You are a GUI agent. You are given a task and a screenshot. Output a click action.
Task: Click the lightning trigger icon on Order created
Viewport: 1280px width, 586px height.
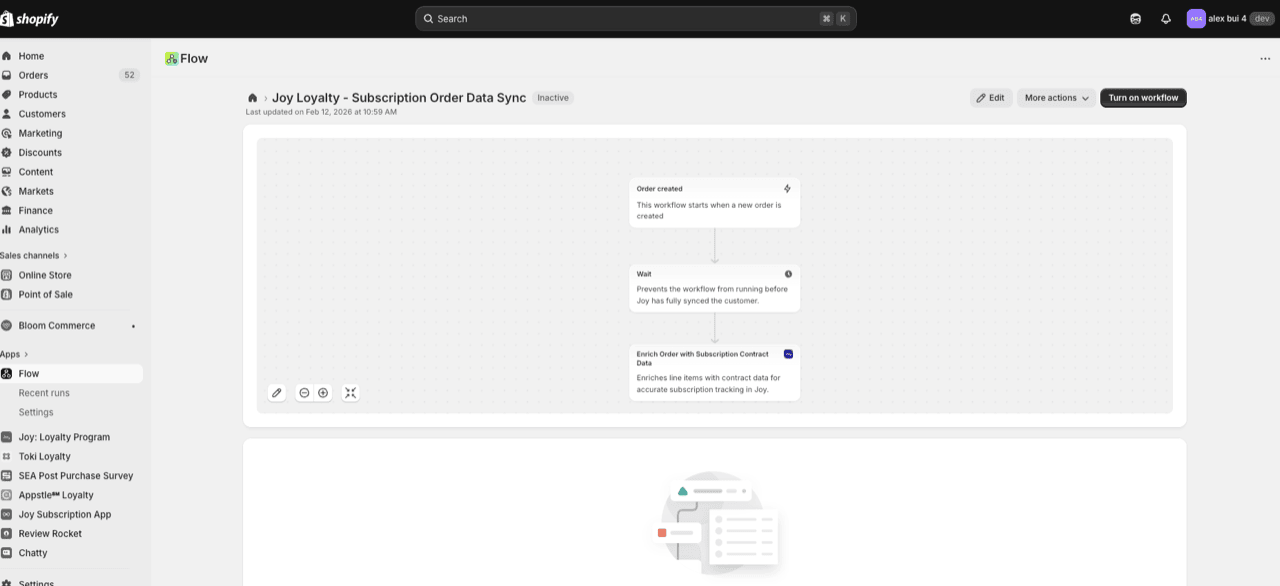click(x=787, y=189)
